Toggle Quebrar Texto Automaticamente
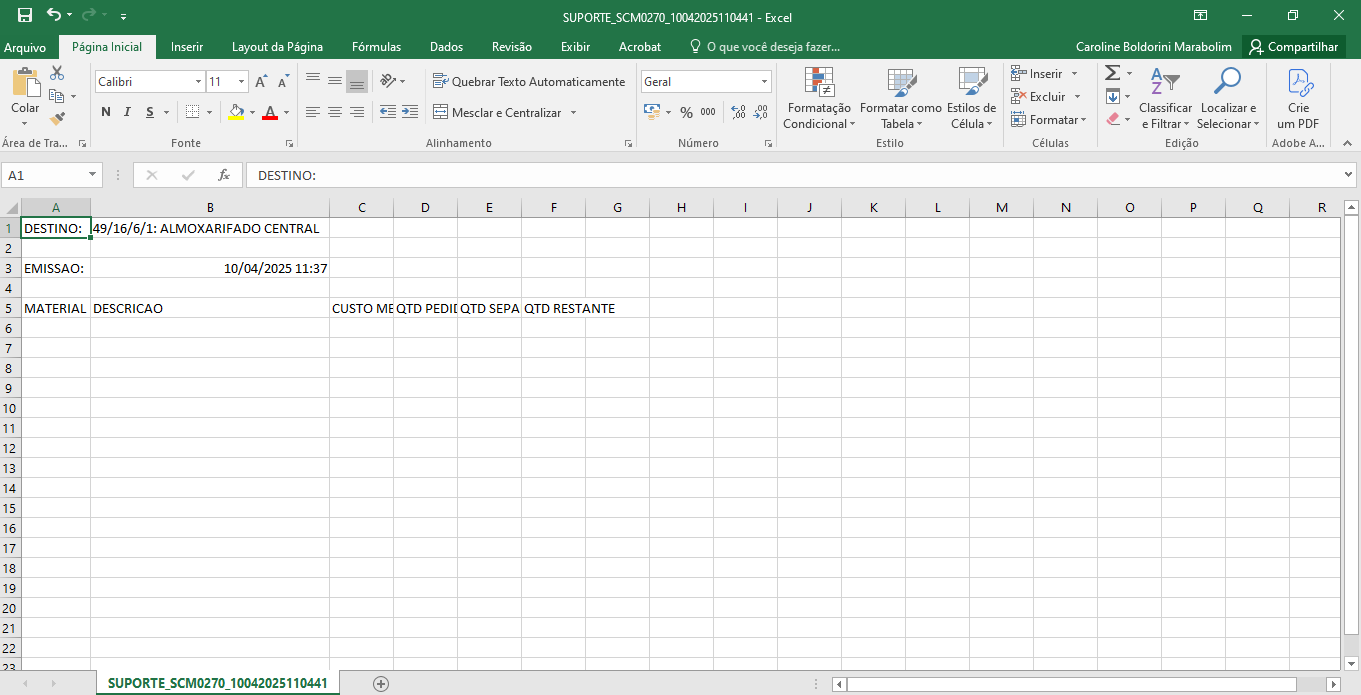 coord(529,82)
